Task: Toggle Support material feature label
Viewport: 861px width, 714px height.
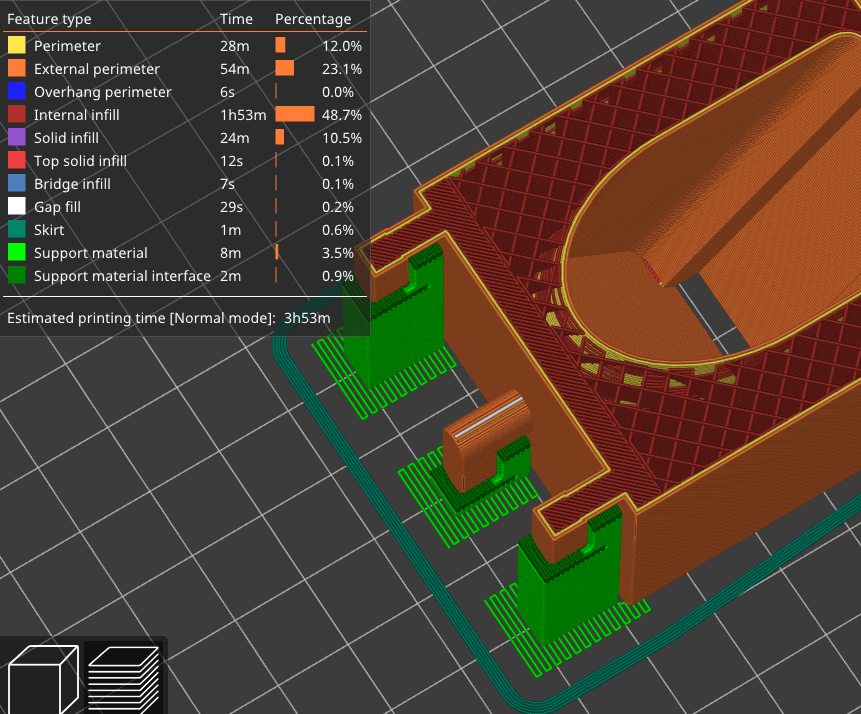Action: tap(91, 253)
